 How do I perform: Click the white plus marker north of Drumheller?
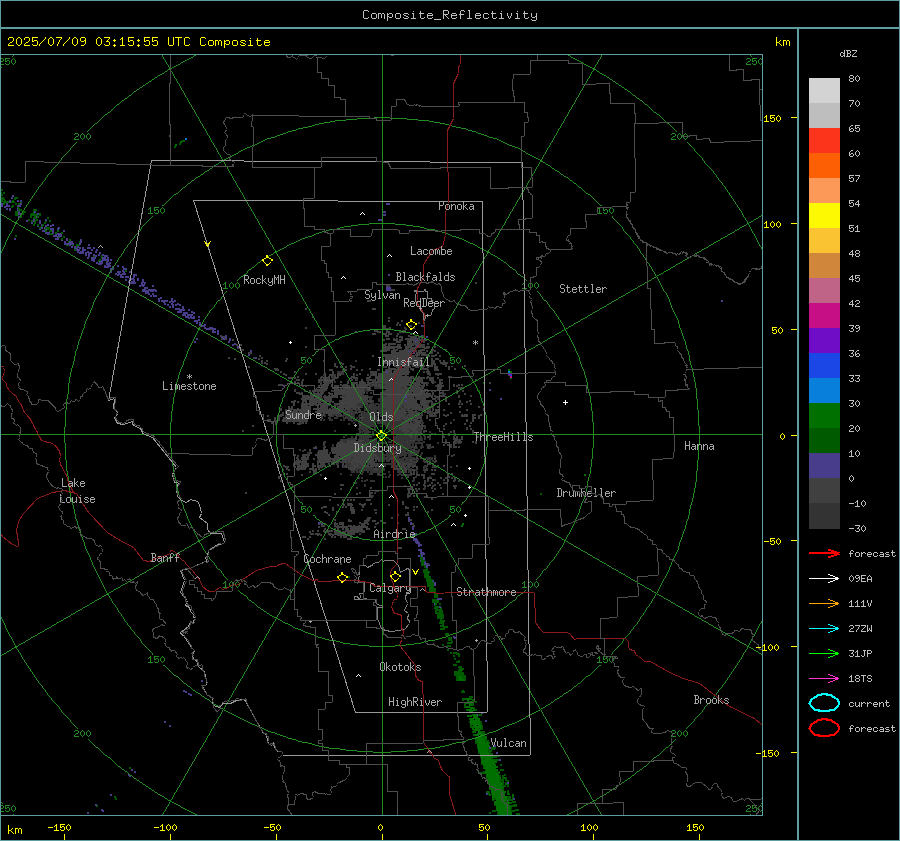click(x=565, y=402)
